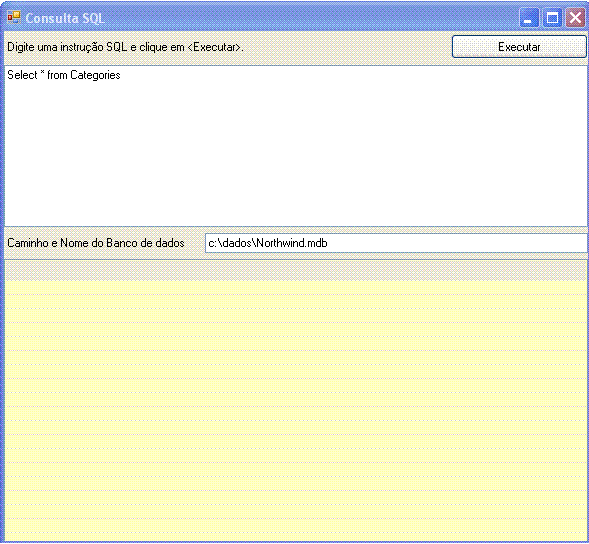Click the <Executar> text in the instruction label
This screenshot has width=589, height=544.
[214, 47]
